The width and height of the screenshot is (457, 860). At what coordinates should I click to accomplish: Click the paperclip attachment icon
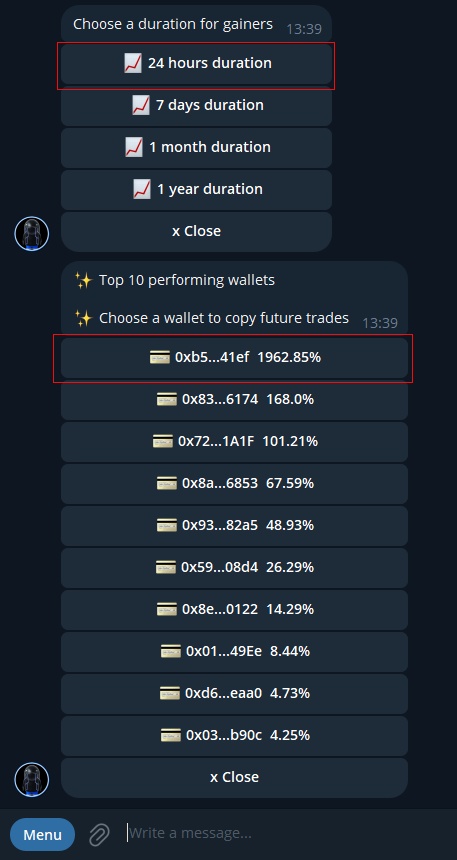coord(99,834)
